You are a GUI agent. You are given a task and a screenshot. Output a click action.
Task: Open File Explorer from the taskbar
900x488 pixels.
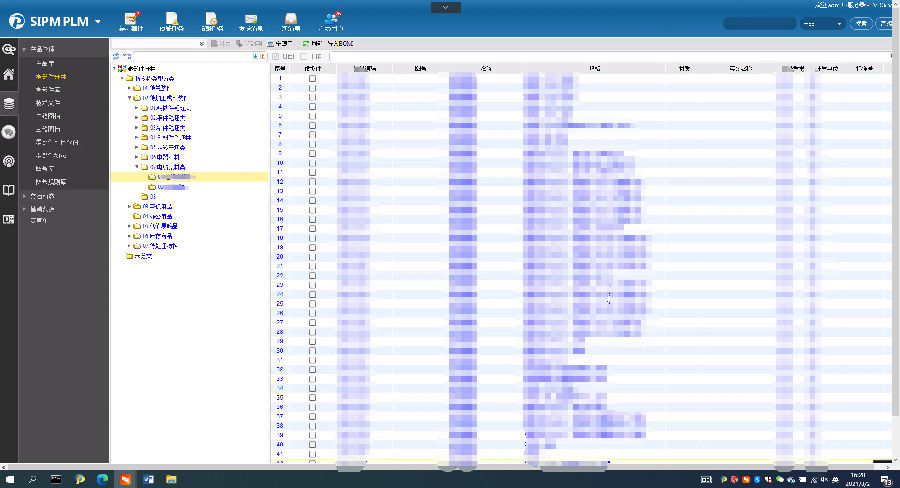tap(171, 479)
